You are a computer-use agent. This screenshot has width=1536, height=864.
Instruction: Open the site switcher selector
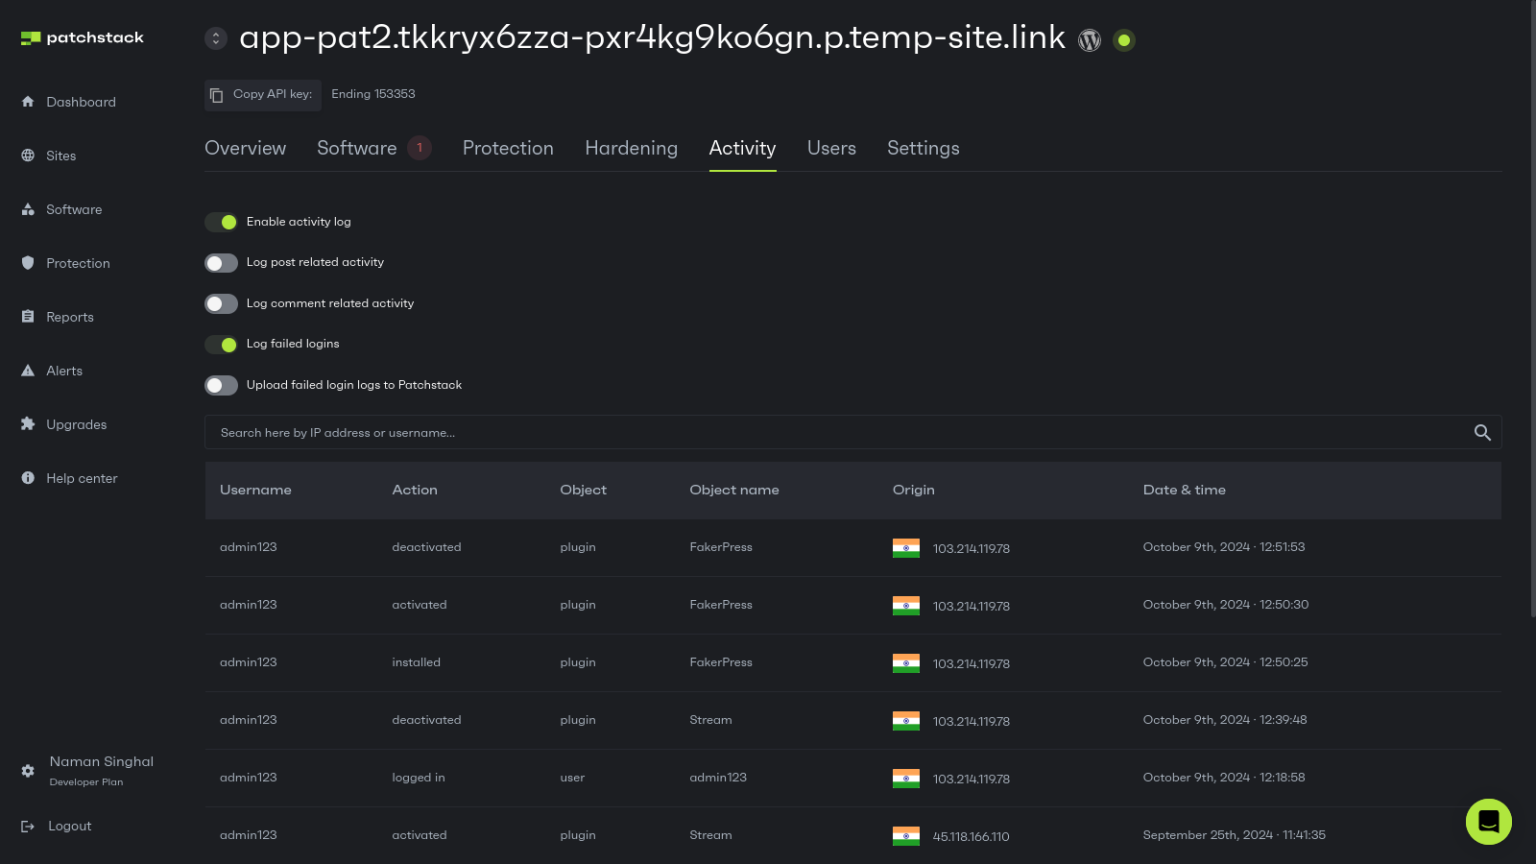click(216, 38)
